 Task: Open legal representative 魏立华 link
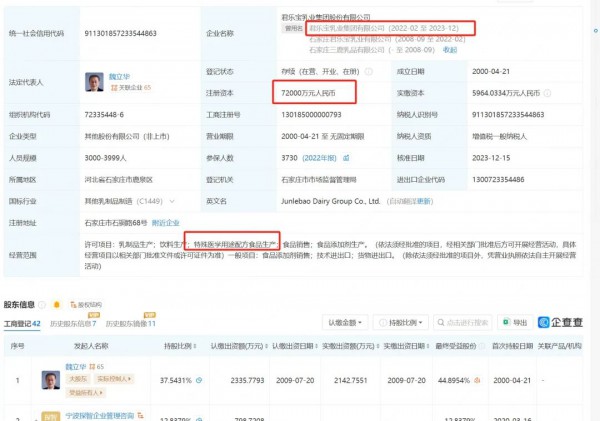119,77
